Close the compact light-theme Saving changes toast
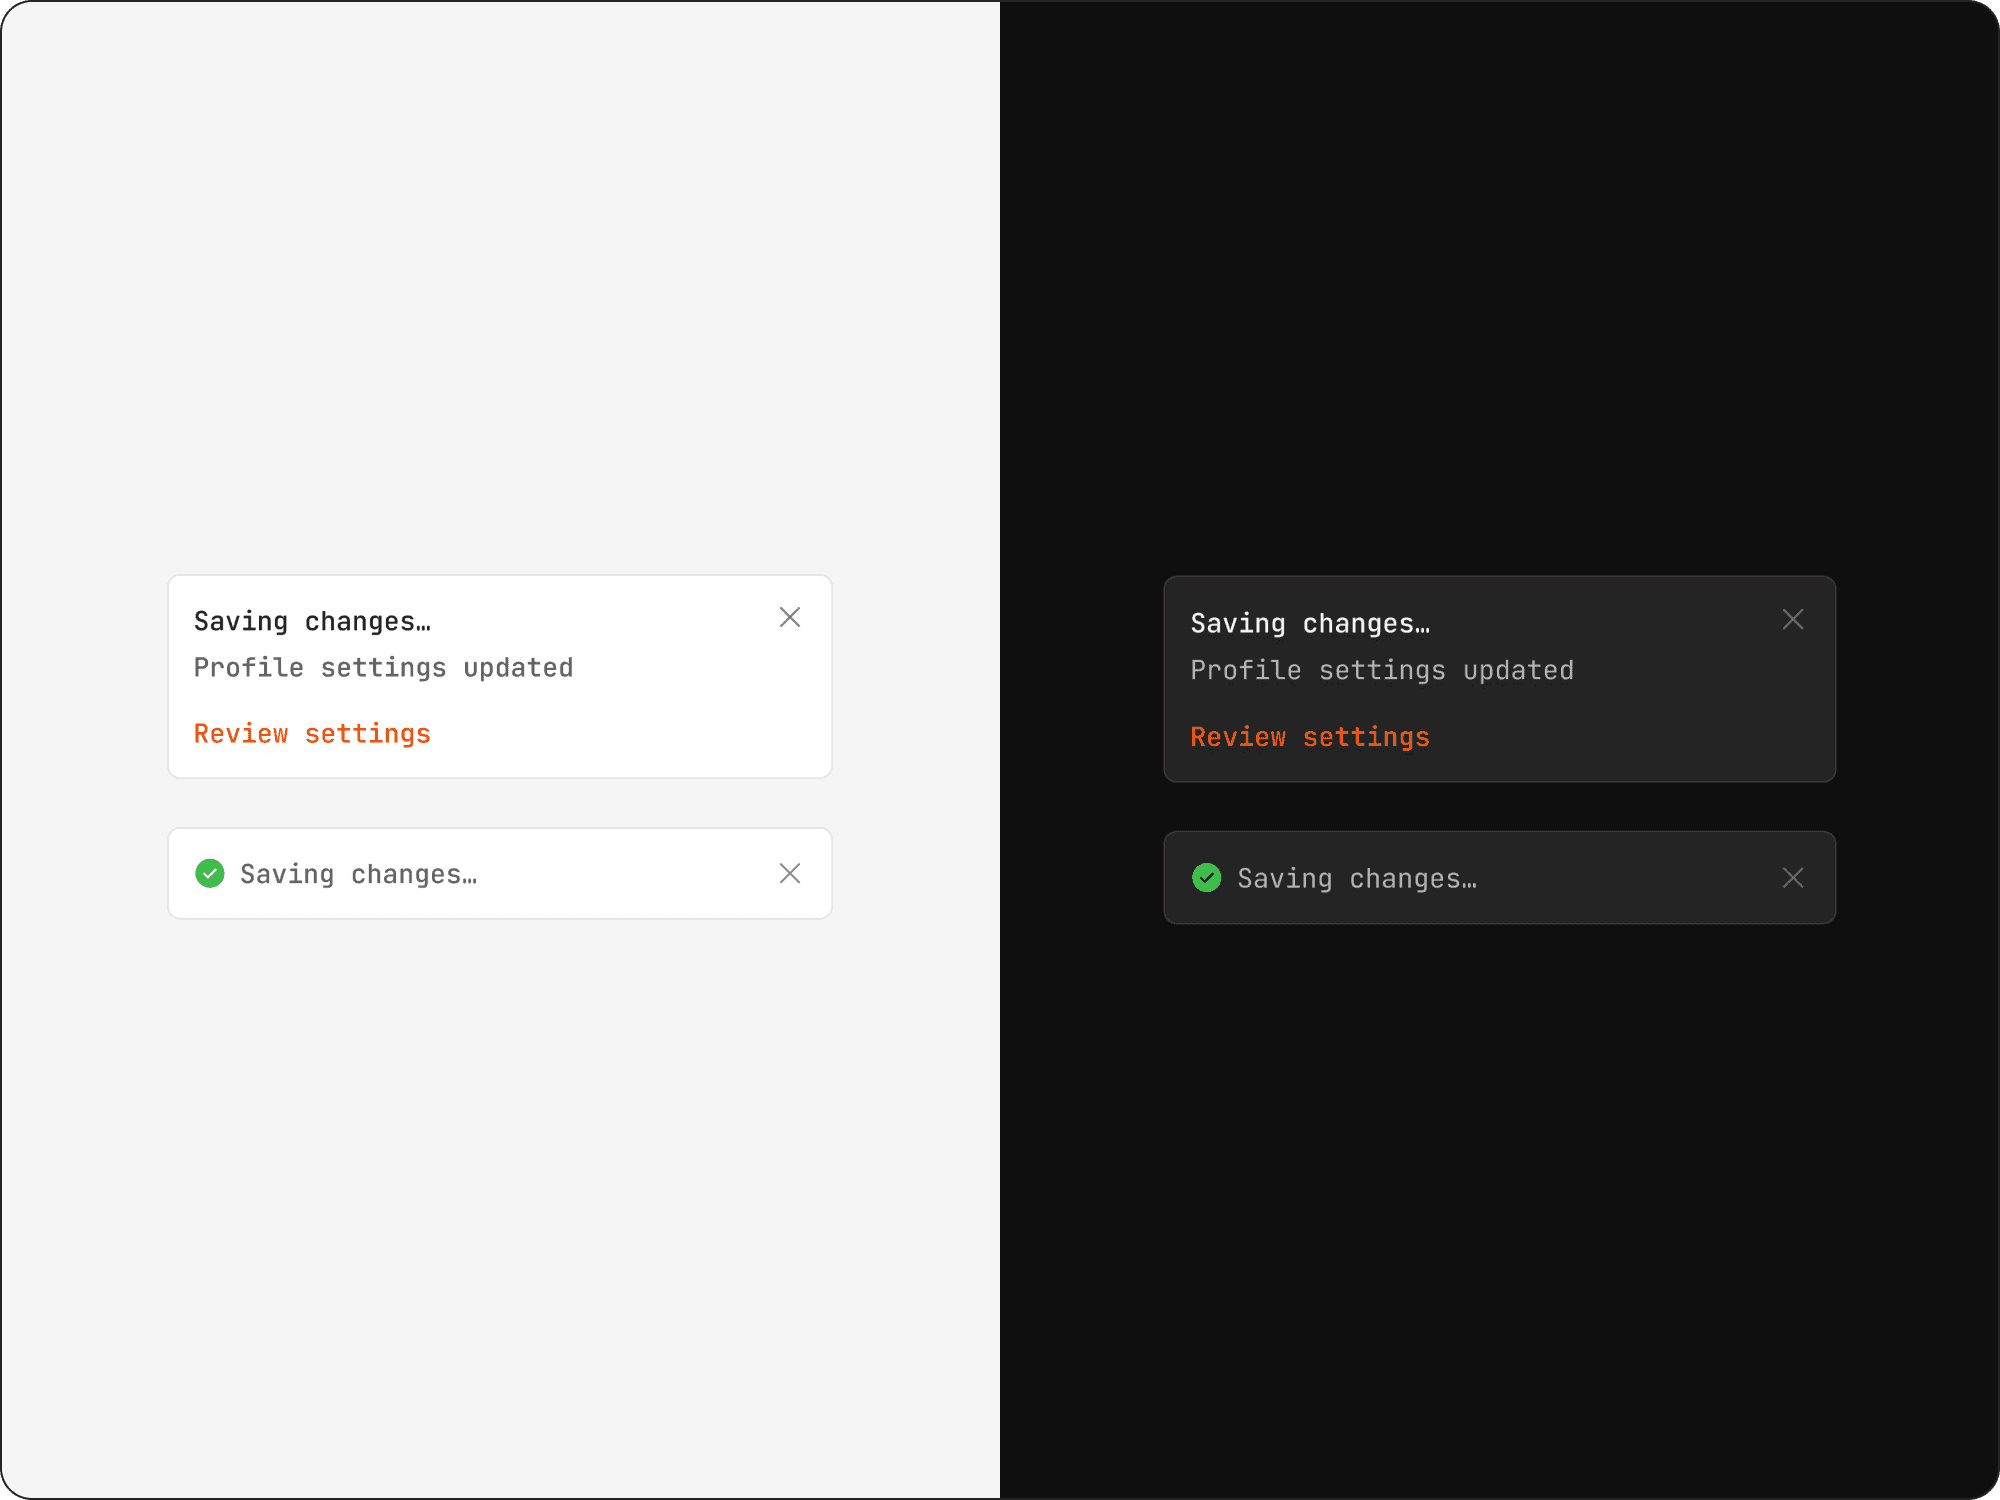 pos(790,874)
